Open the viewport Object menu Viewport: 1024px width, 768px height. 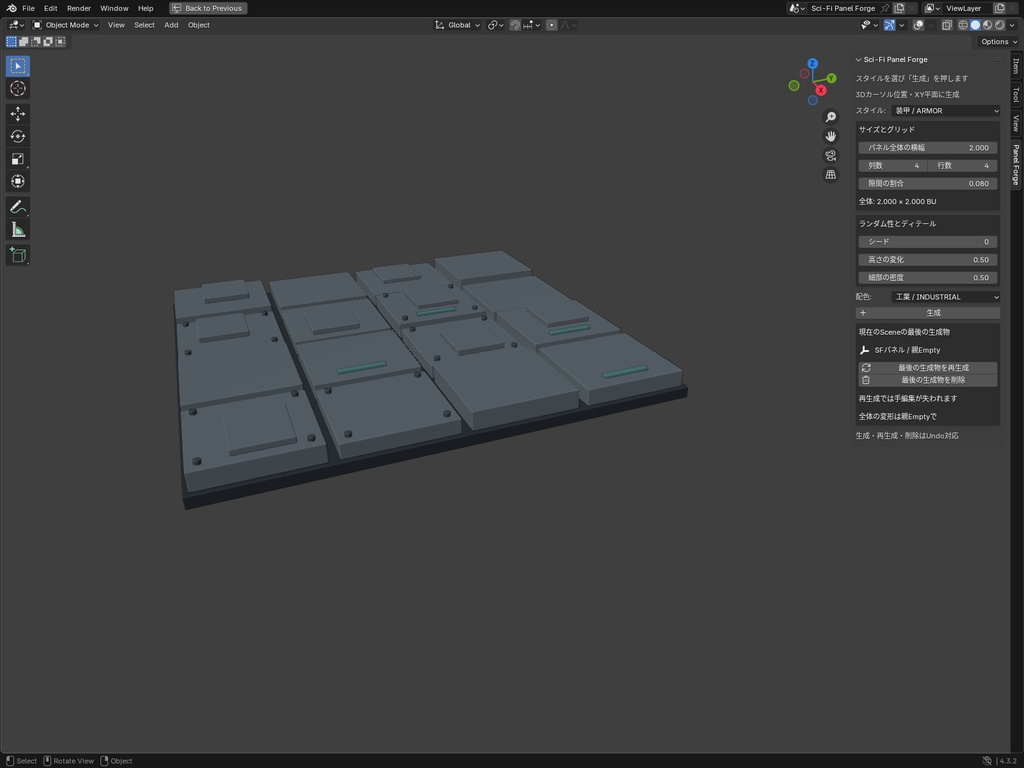pyautogui.click(x=199, y=25)
